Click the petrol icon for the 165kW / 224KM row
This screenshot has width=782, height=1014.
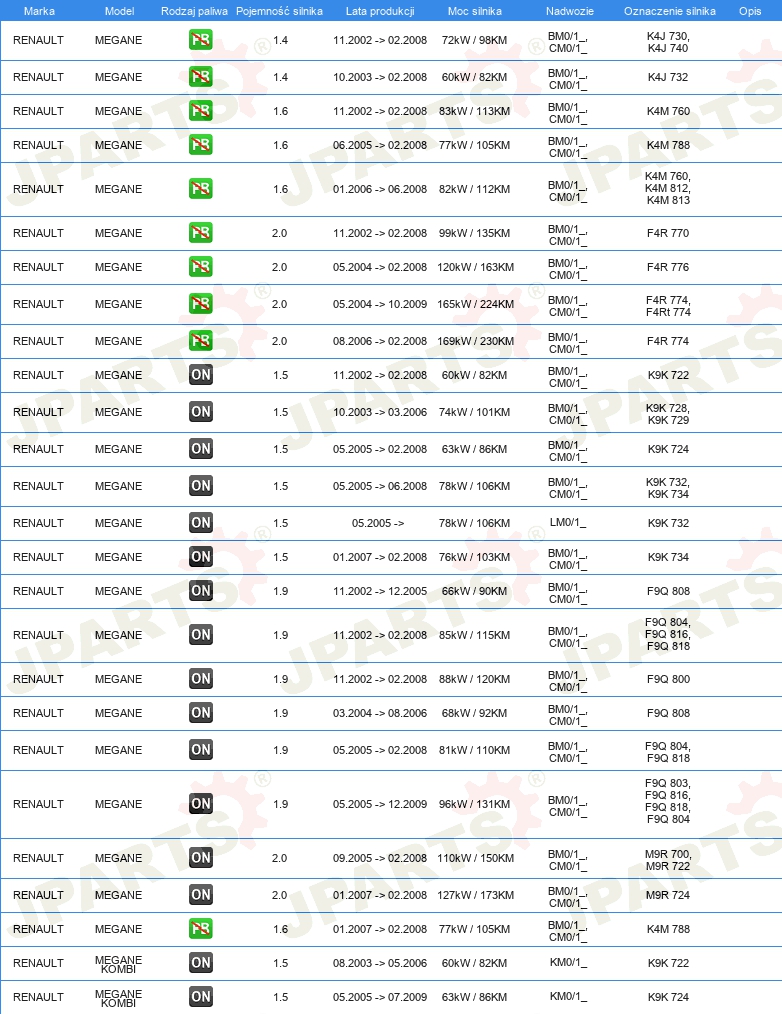click(201, 303)
